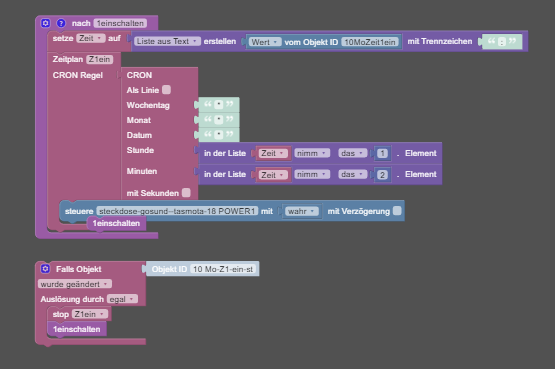Edit the Trennzeichen text value

(502, 42)
